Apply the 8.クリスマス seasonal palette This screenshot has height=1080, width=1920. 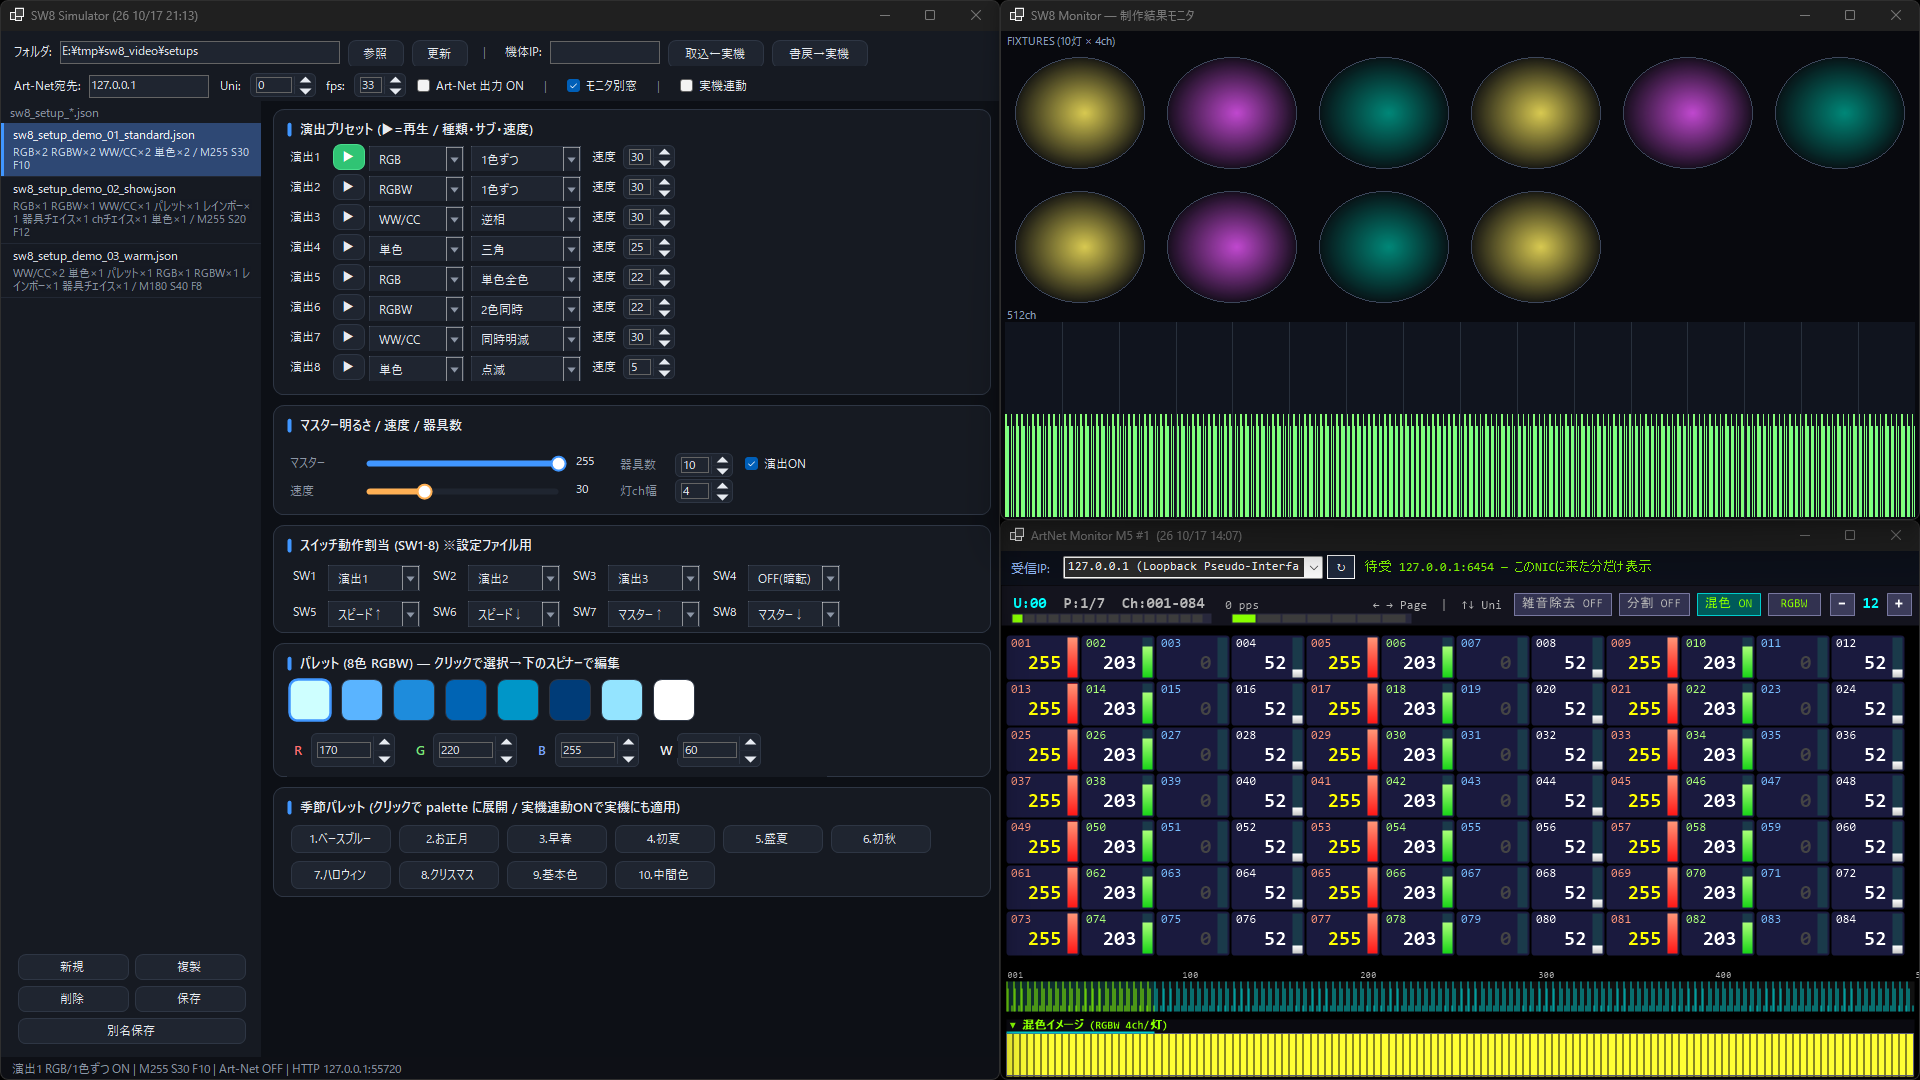pyautogui.click(x=447, y=875)
